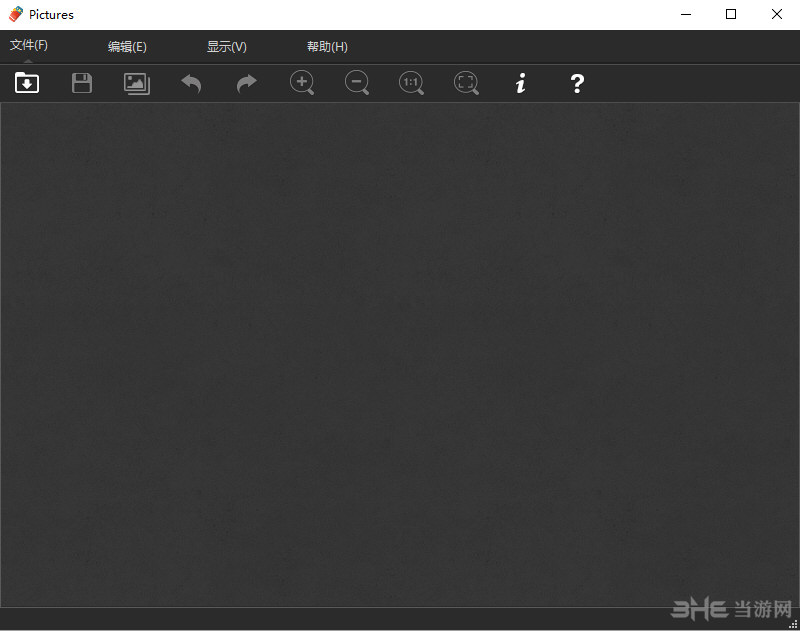The height and width of the screenshot is (631, 800).
Task: Minimize the Pictures window
Action: pos(686,14)
